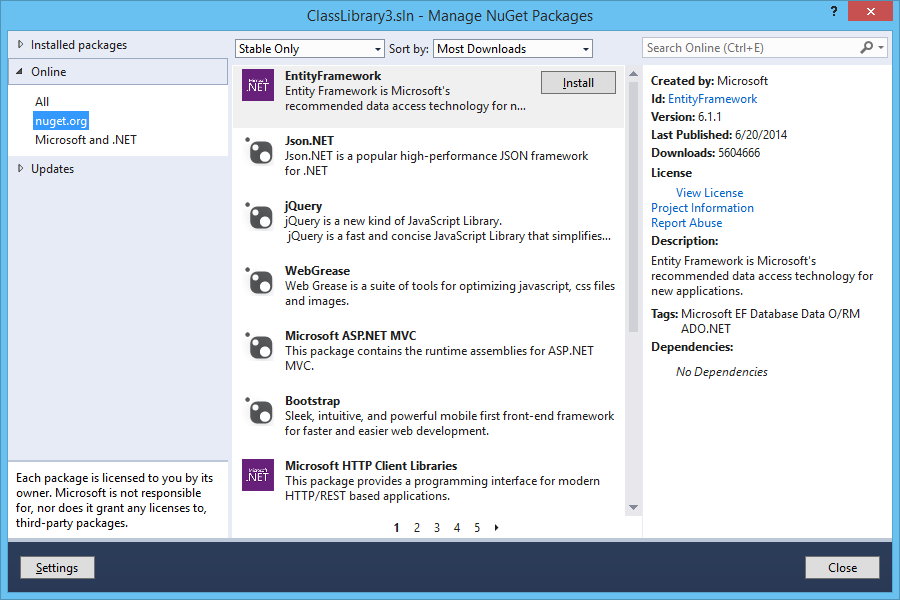The height and width of the screenshot is (600, 900).
Task: Open the View License link
Action: point(709,192)
